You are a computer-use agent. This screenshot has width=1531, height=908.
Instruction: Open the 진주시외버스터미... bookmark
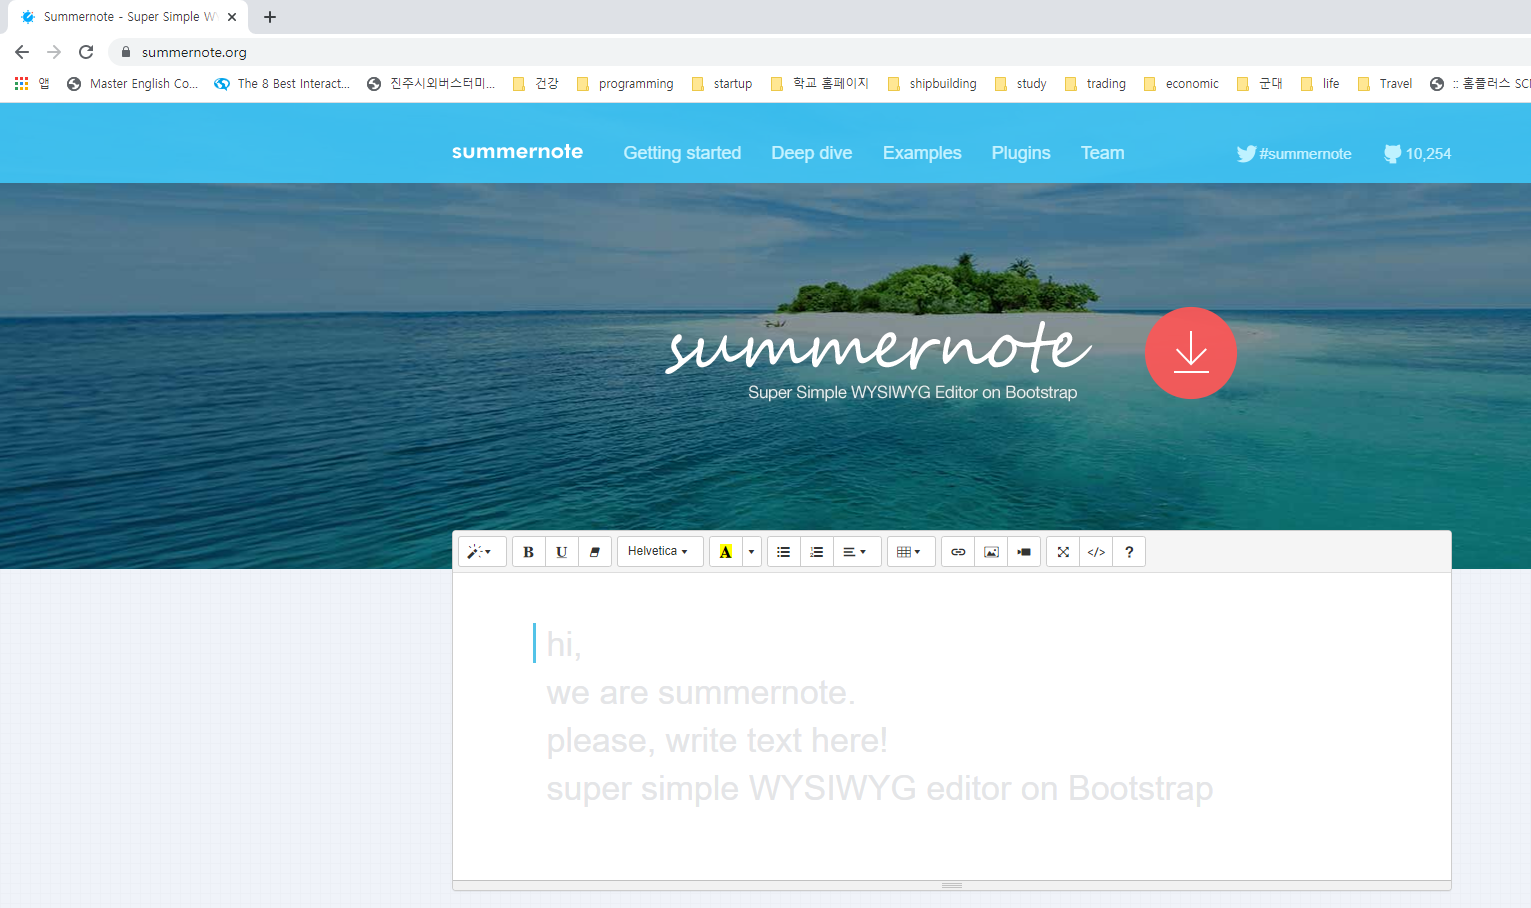coord(431,84)
